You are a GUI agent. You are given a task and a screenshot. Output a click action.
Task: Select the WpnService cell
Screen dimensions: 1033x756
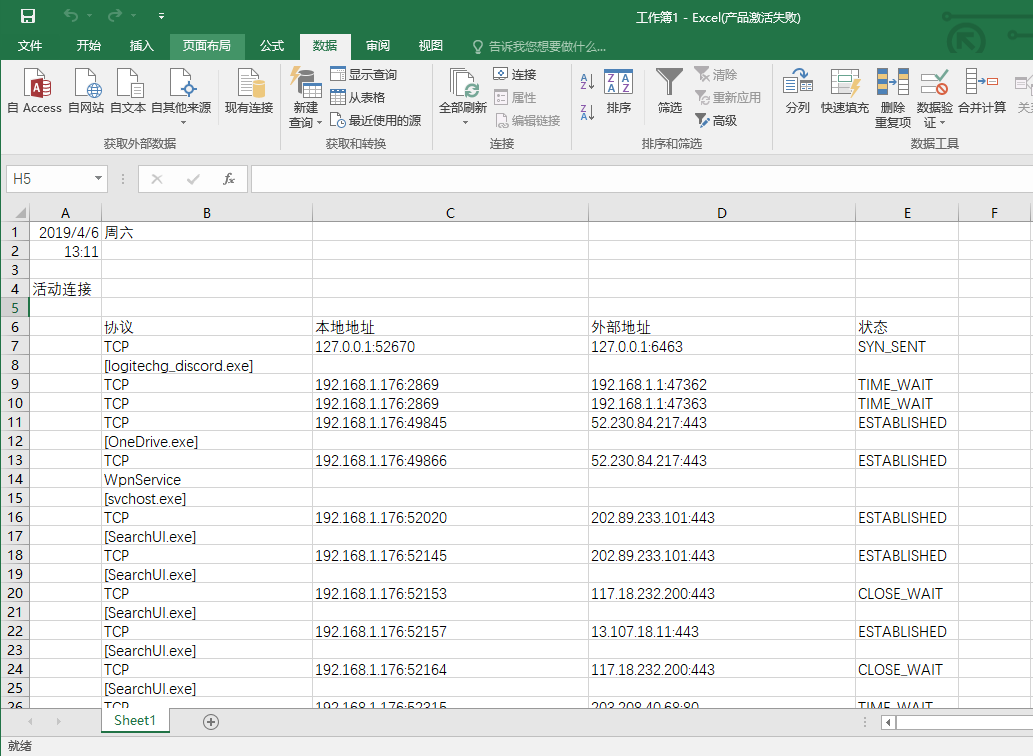coord(207,479)
